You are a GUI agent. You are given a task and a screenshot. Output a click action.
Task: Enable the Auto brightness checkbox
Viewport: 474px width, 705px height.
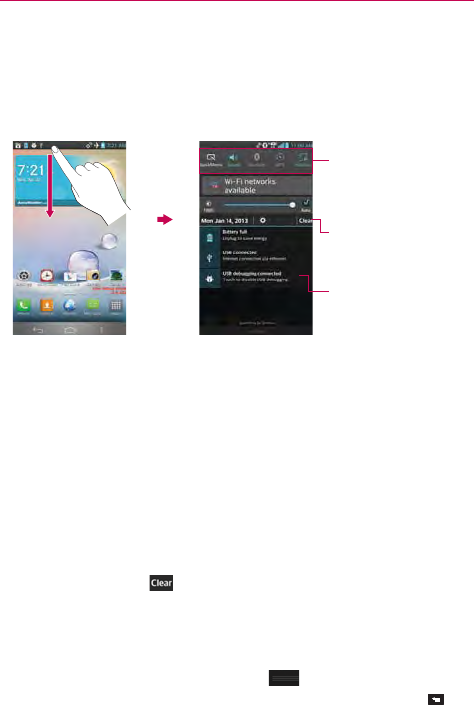(x=306, y=203)
